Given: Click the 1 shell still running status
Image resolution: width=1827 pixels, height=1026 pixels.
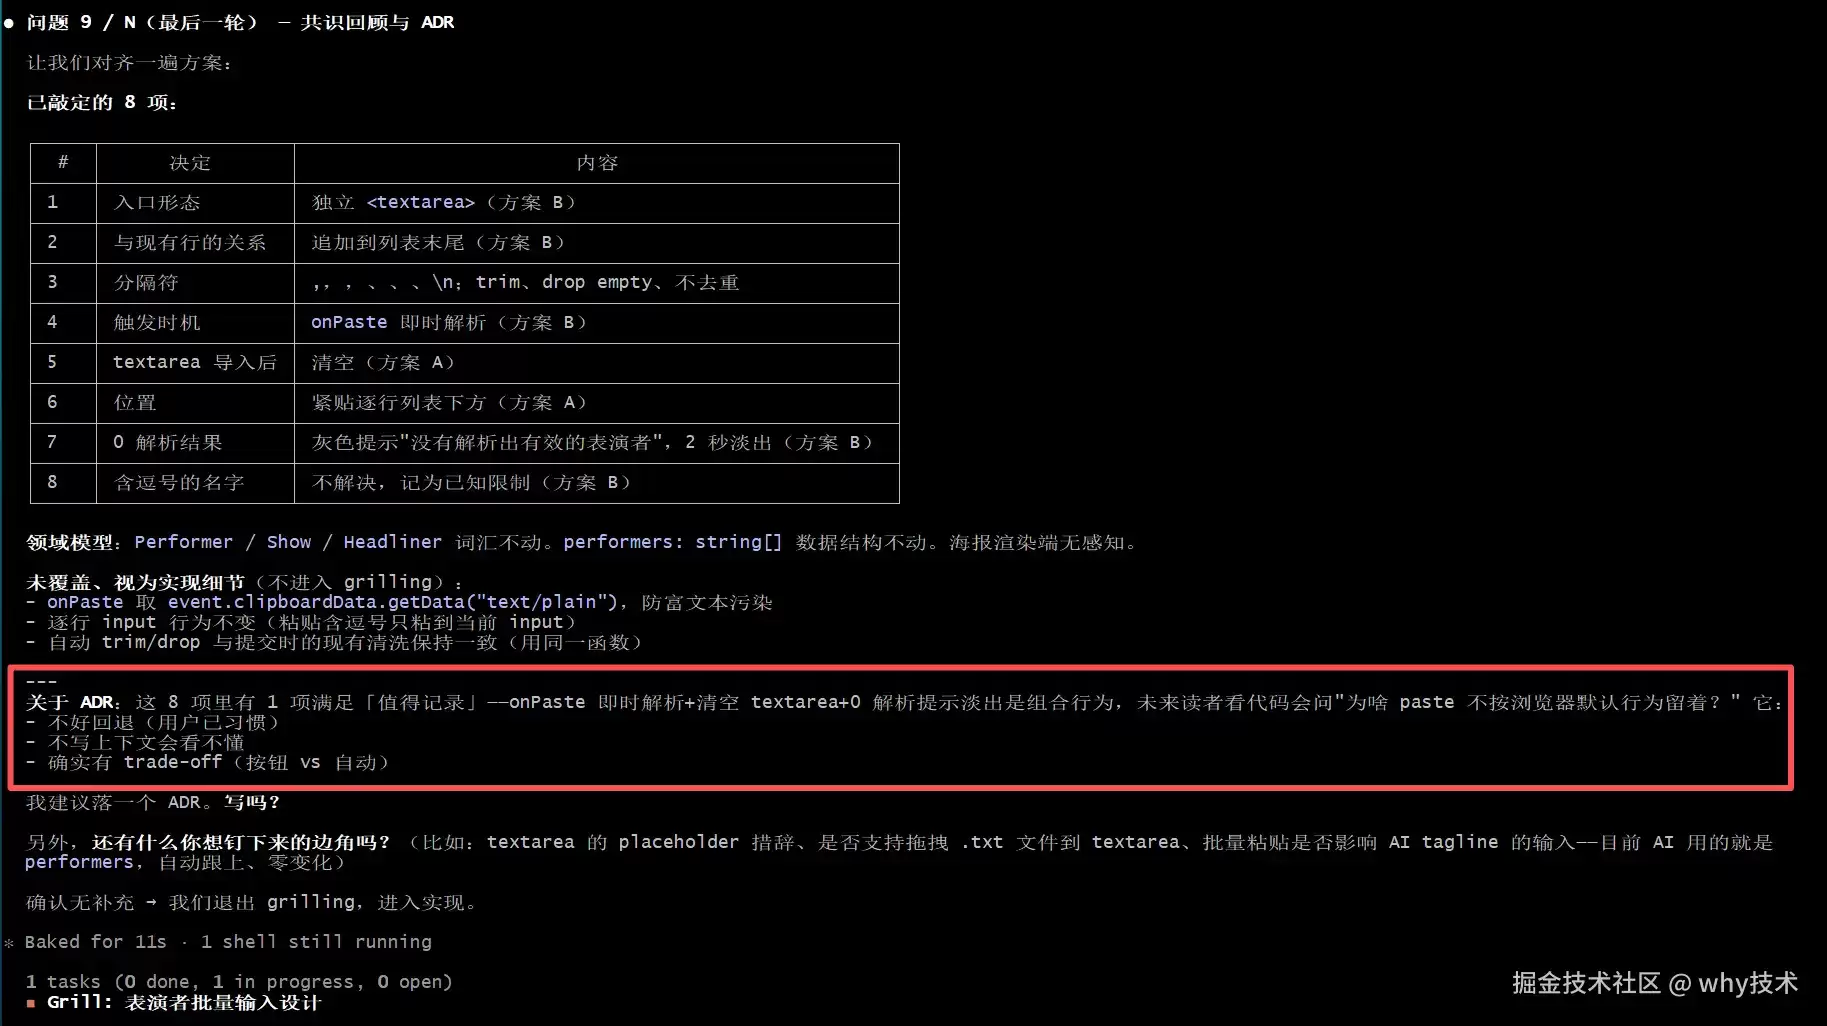Looking at the screenshot, I should point(316,942).
